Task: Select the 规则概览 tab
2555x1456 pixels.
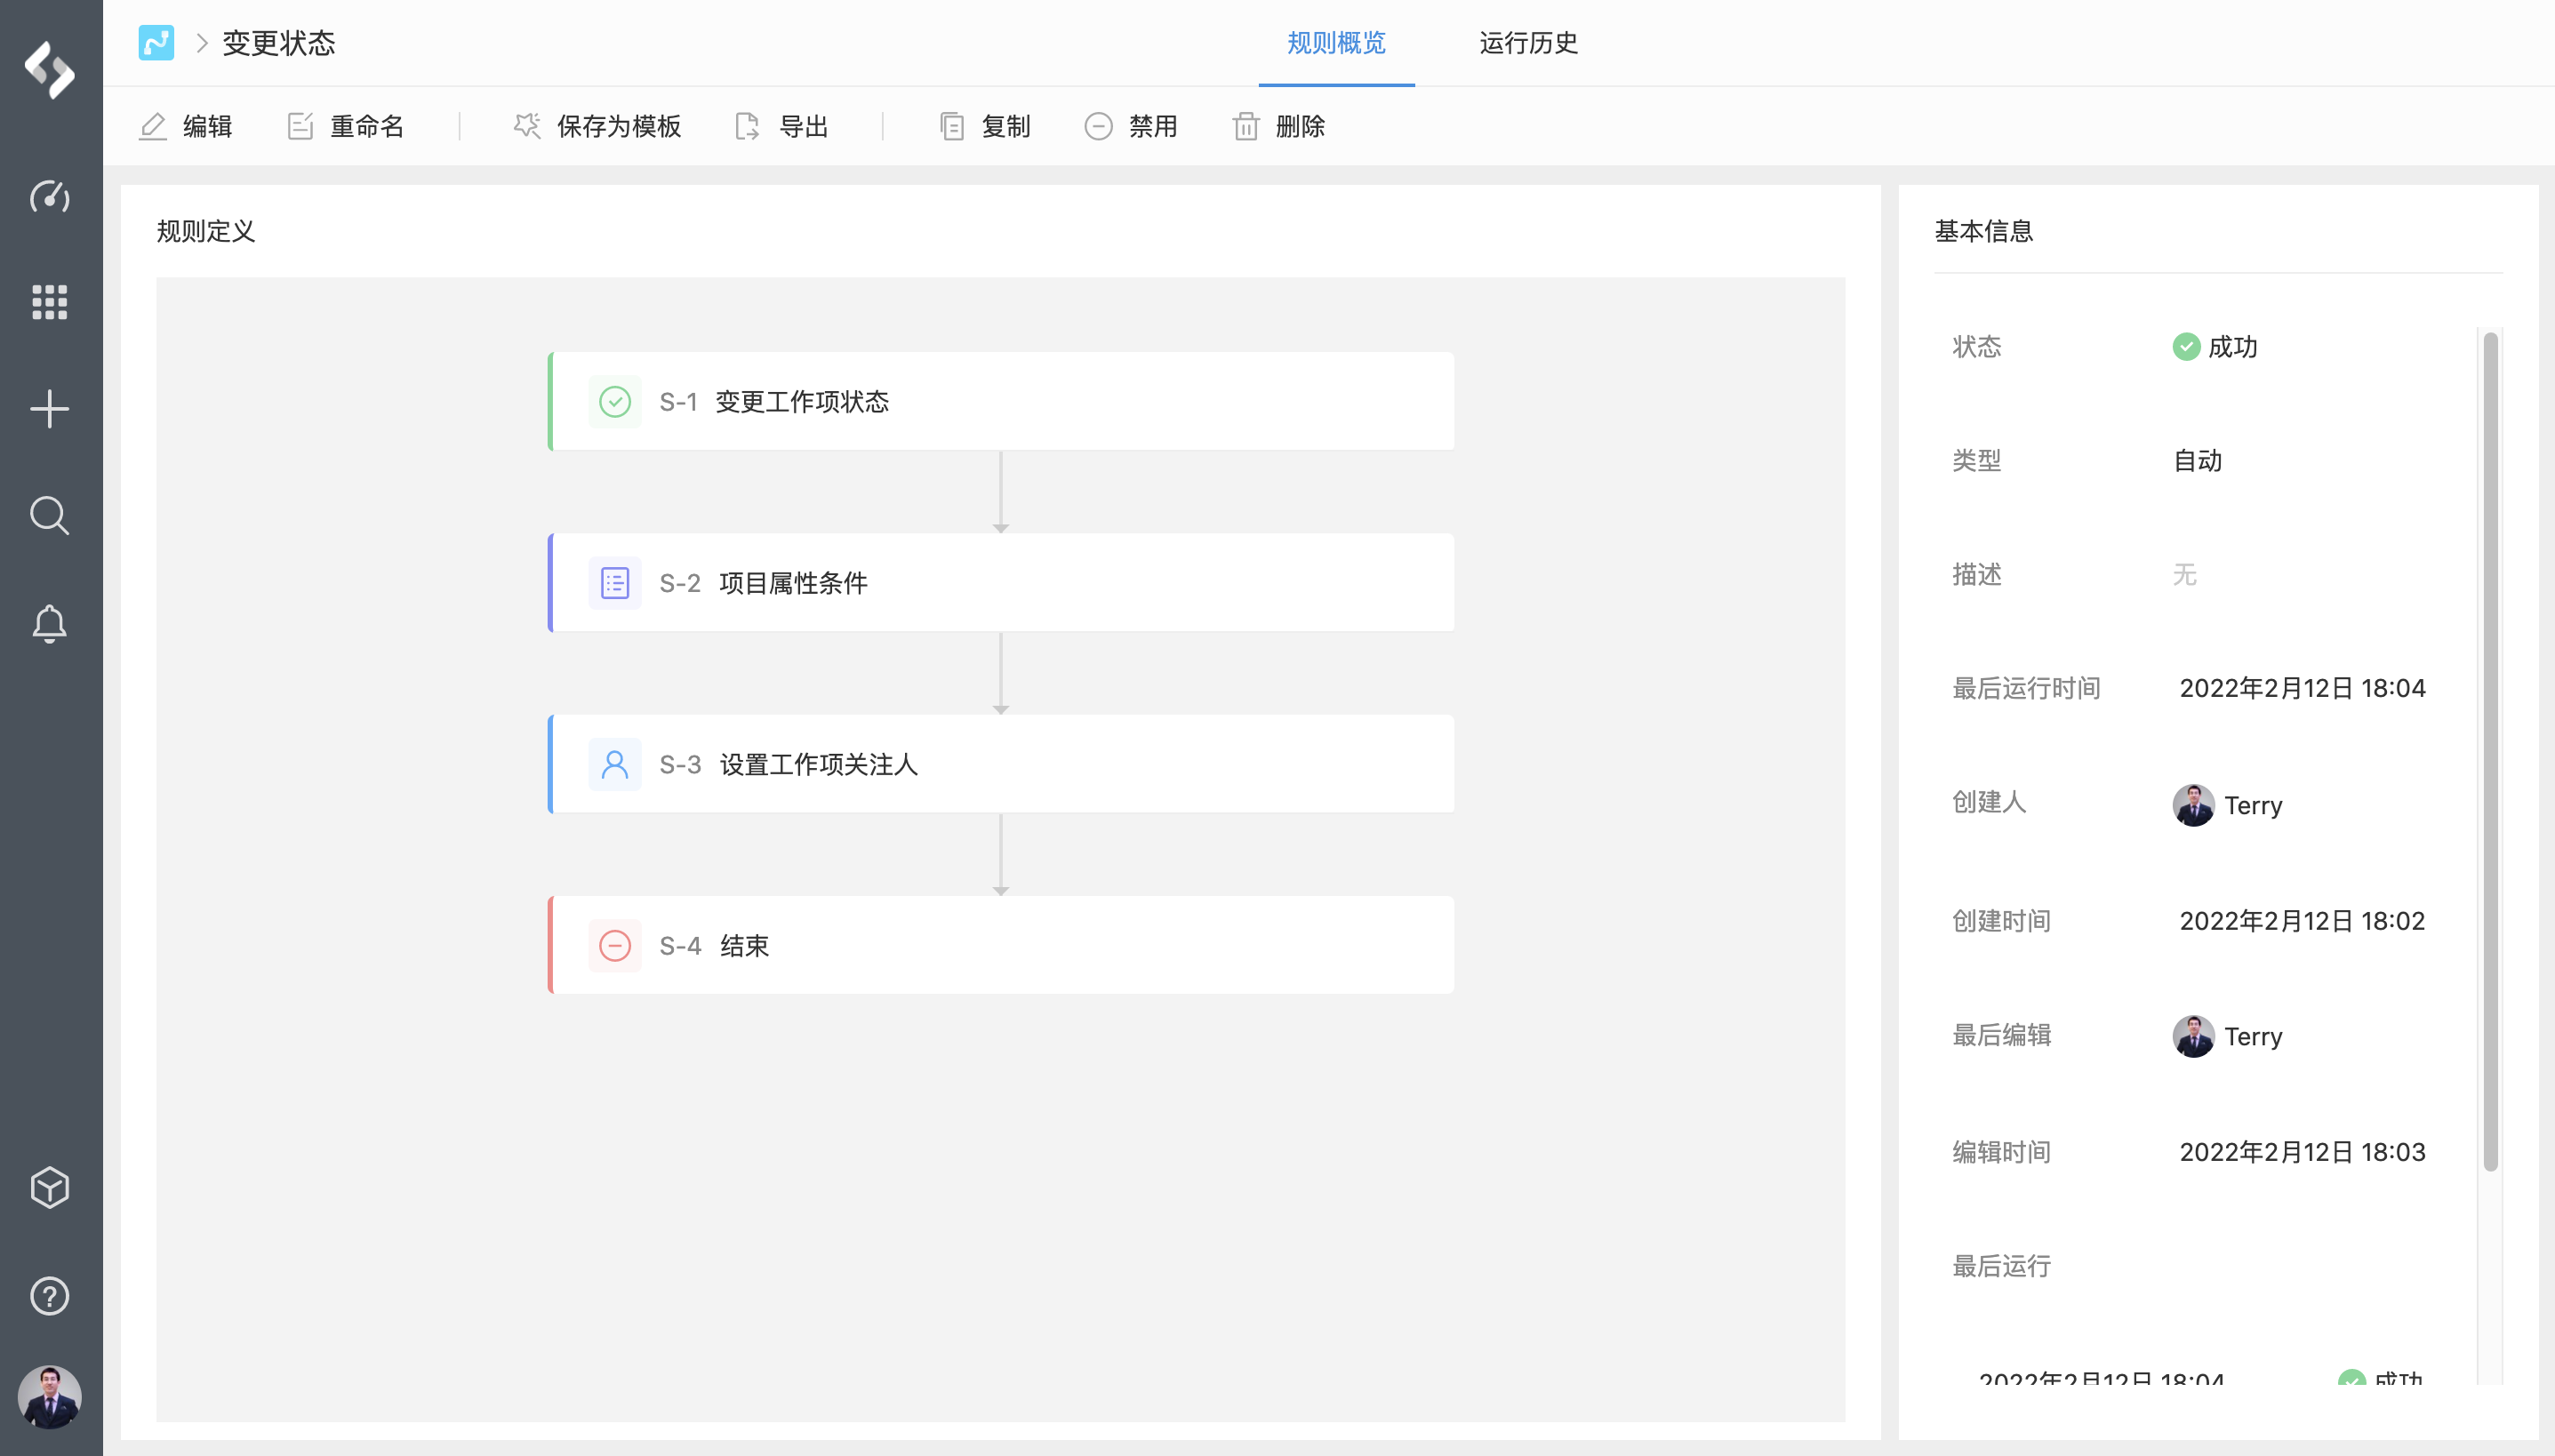Action: (x=1336, y=43)
